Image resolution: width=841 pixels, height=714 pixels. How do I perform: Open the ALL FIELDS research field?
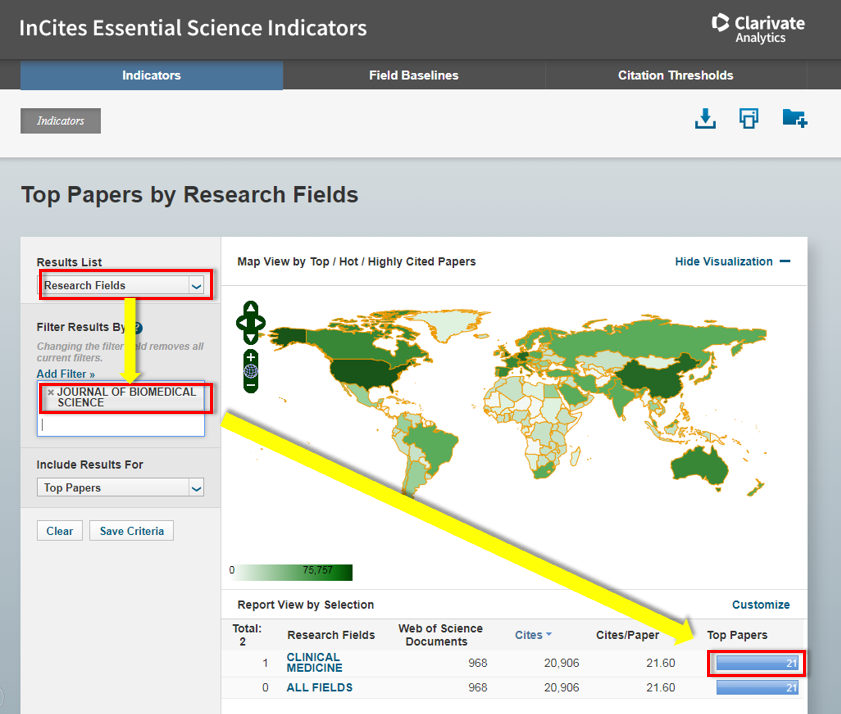point(320,687)
